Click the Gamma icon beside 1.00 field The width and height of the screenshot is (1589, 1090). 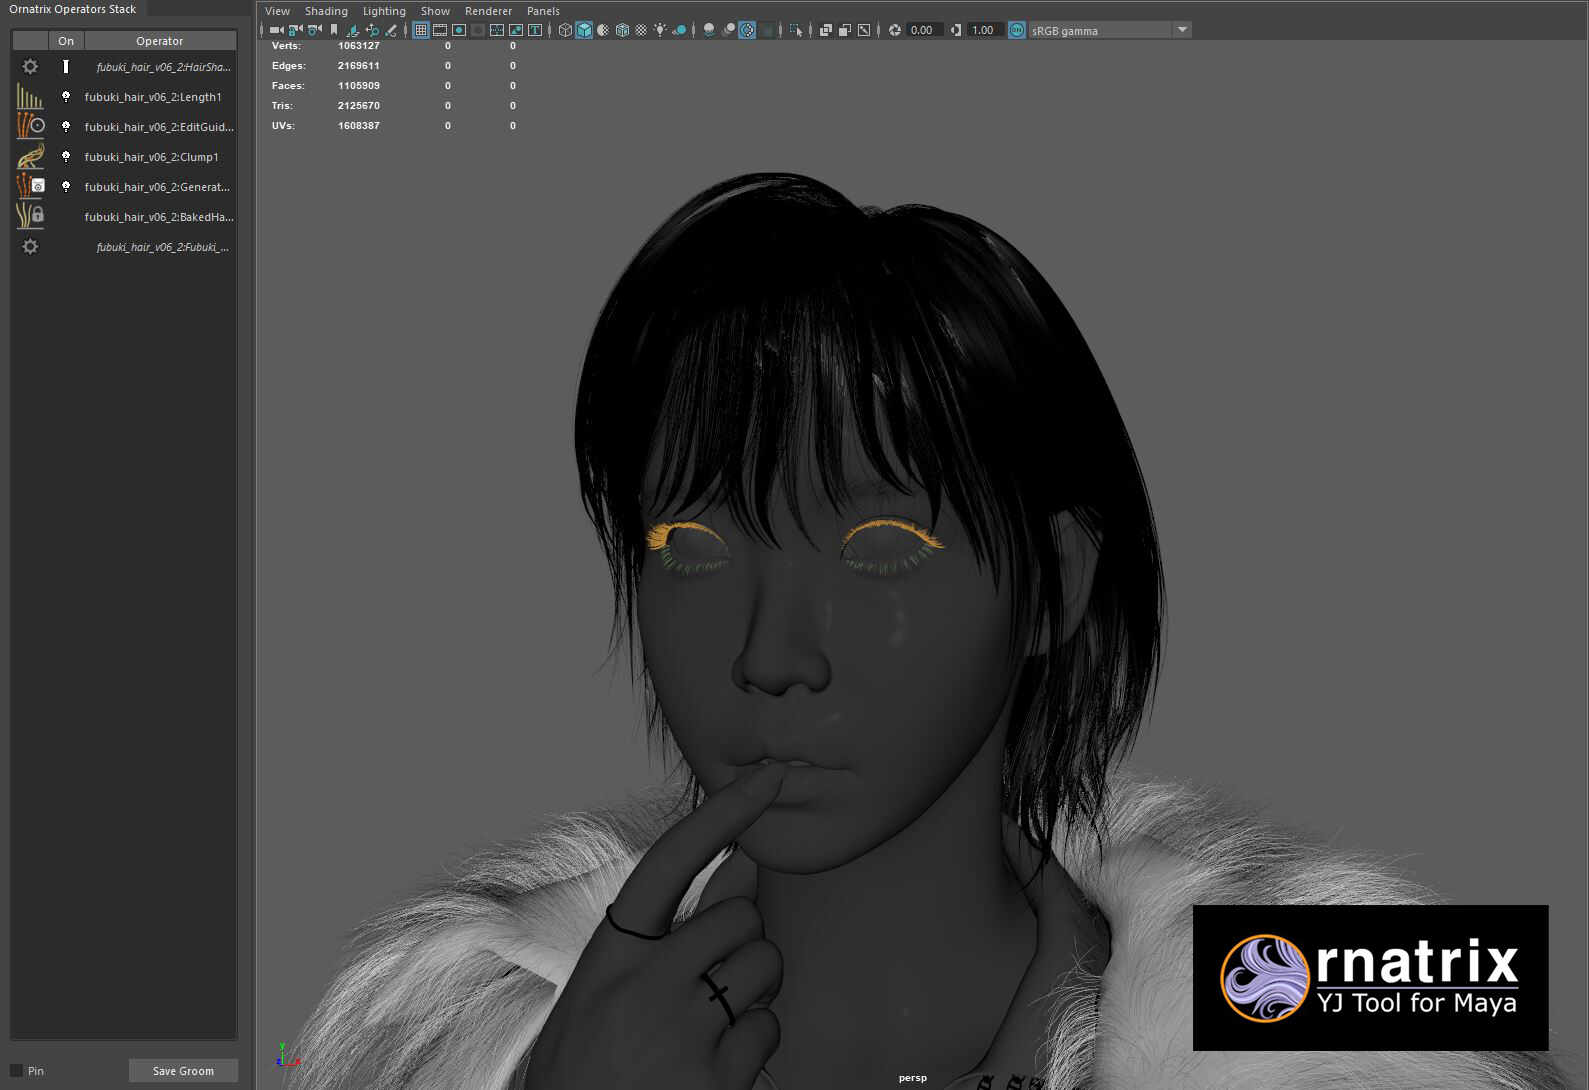point(956,30)
